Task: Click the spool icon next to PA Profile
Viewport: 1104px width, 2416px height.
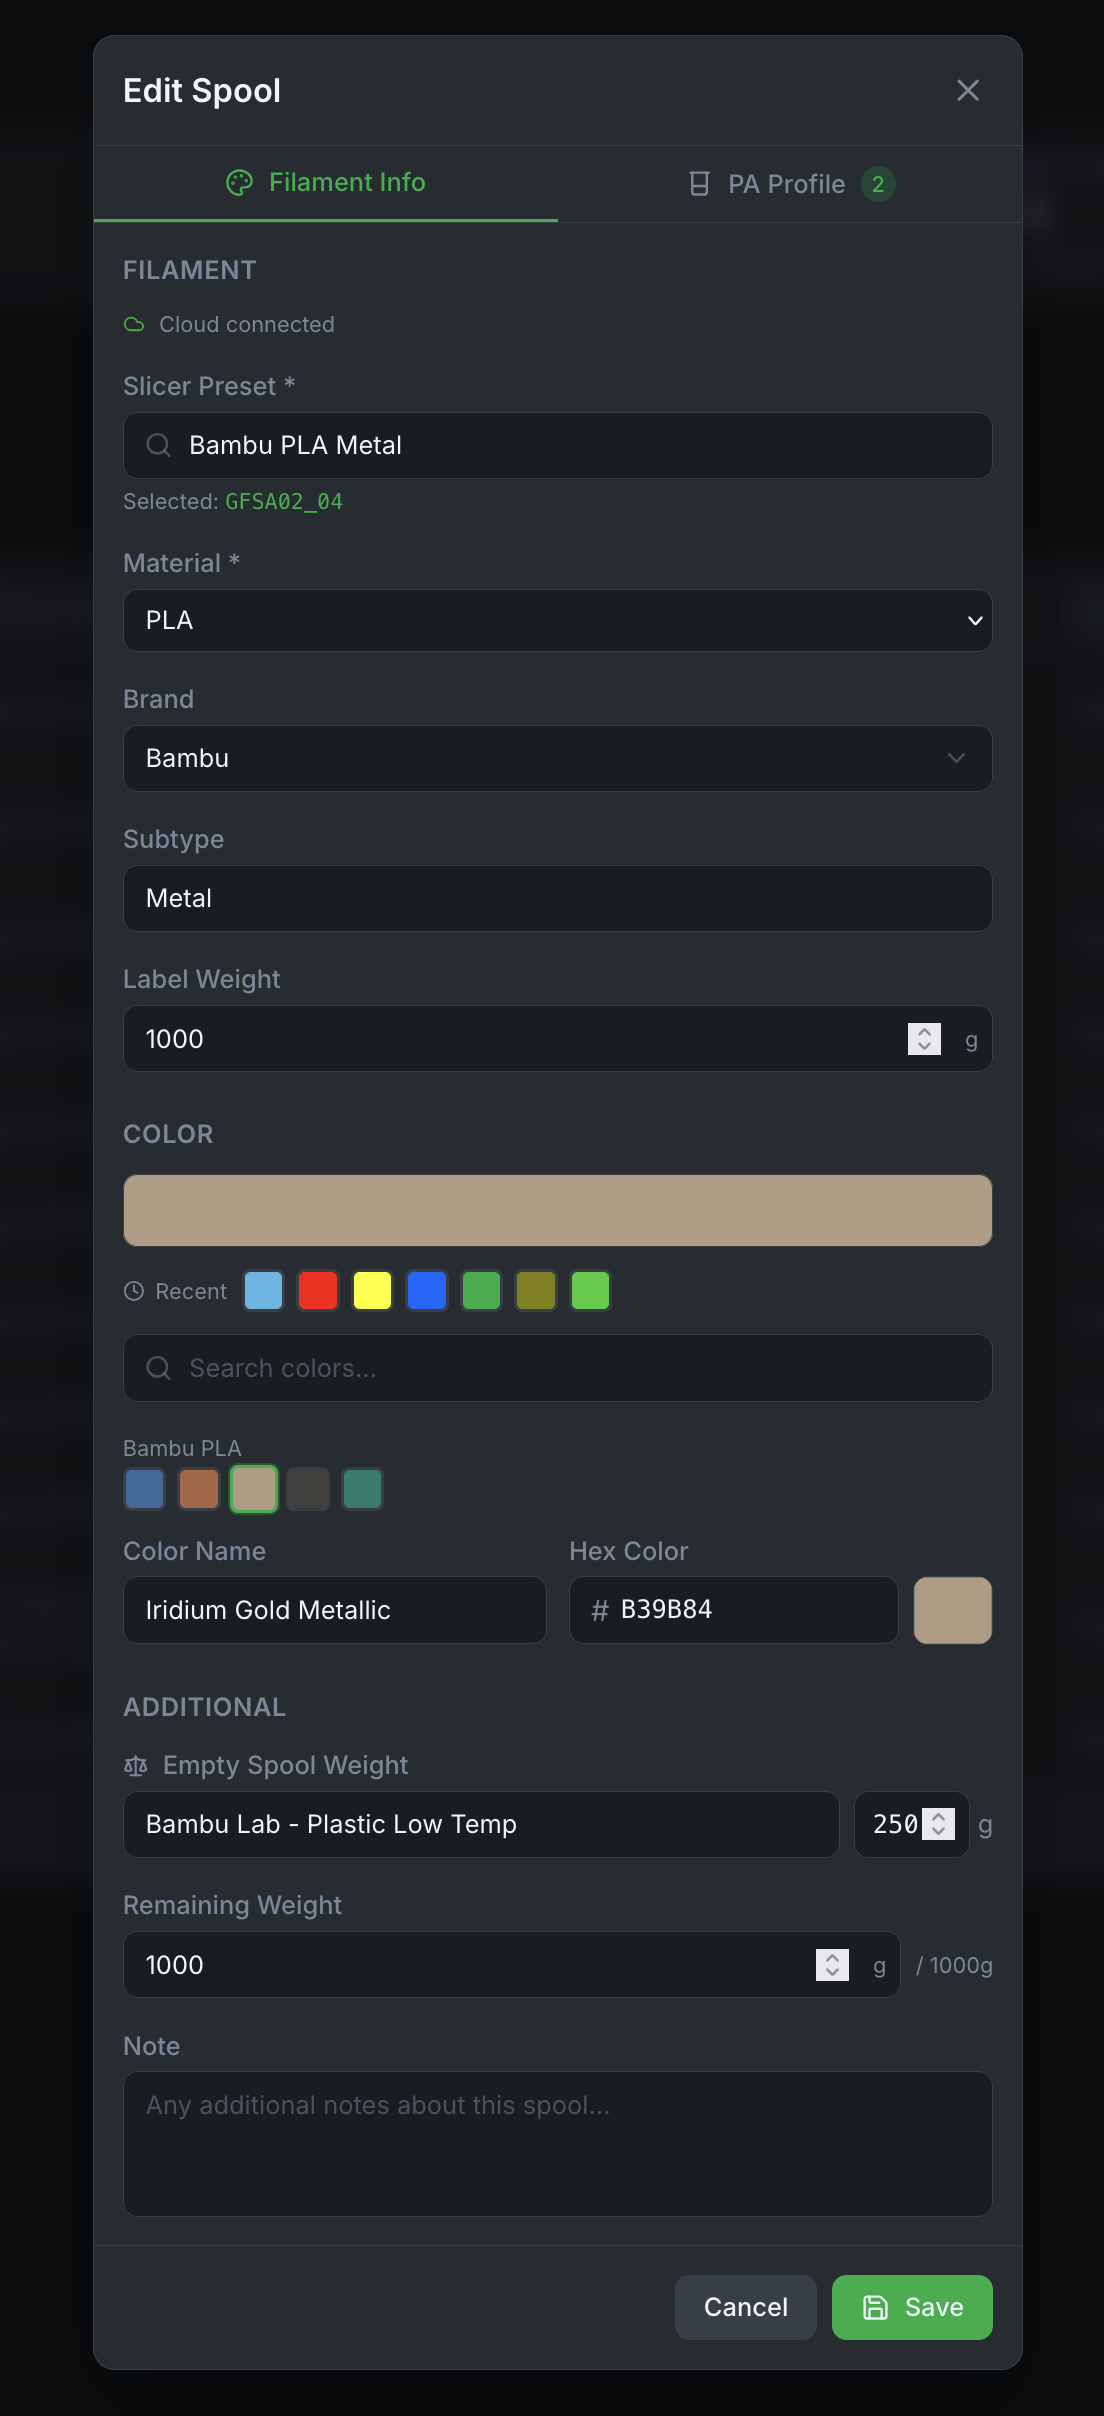Action: click(699, 183)
